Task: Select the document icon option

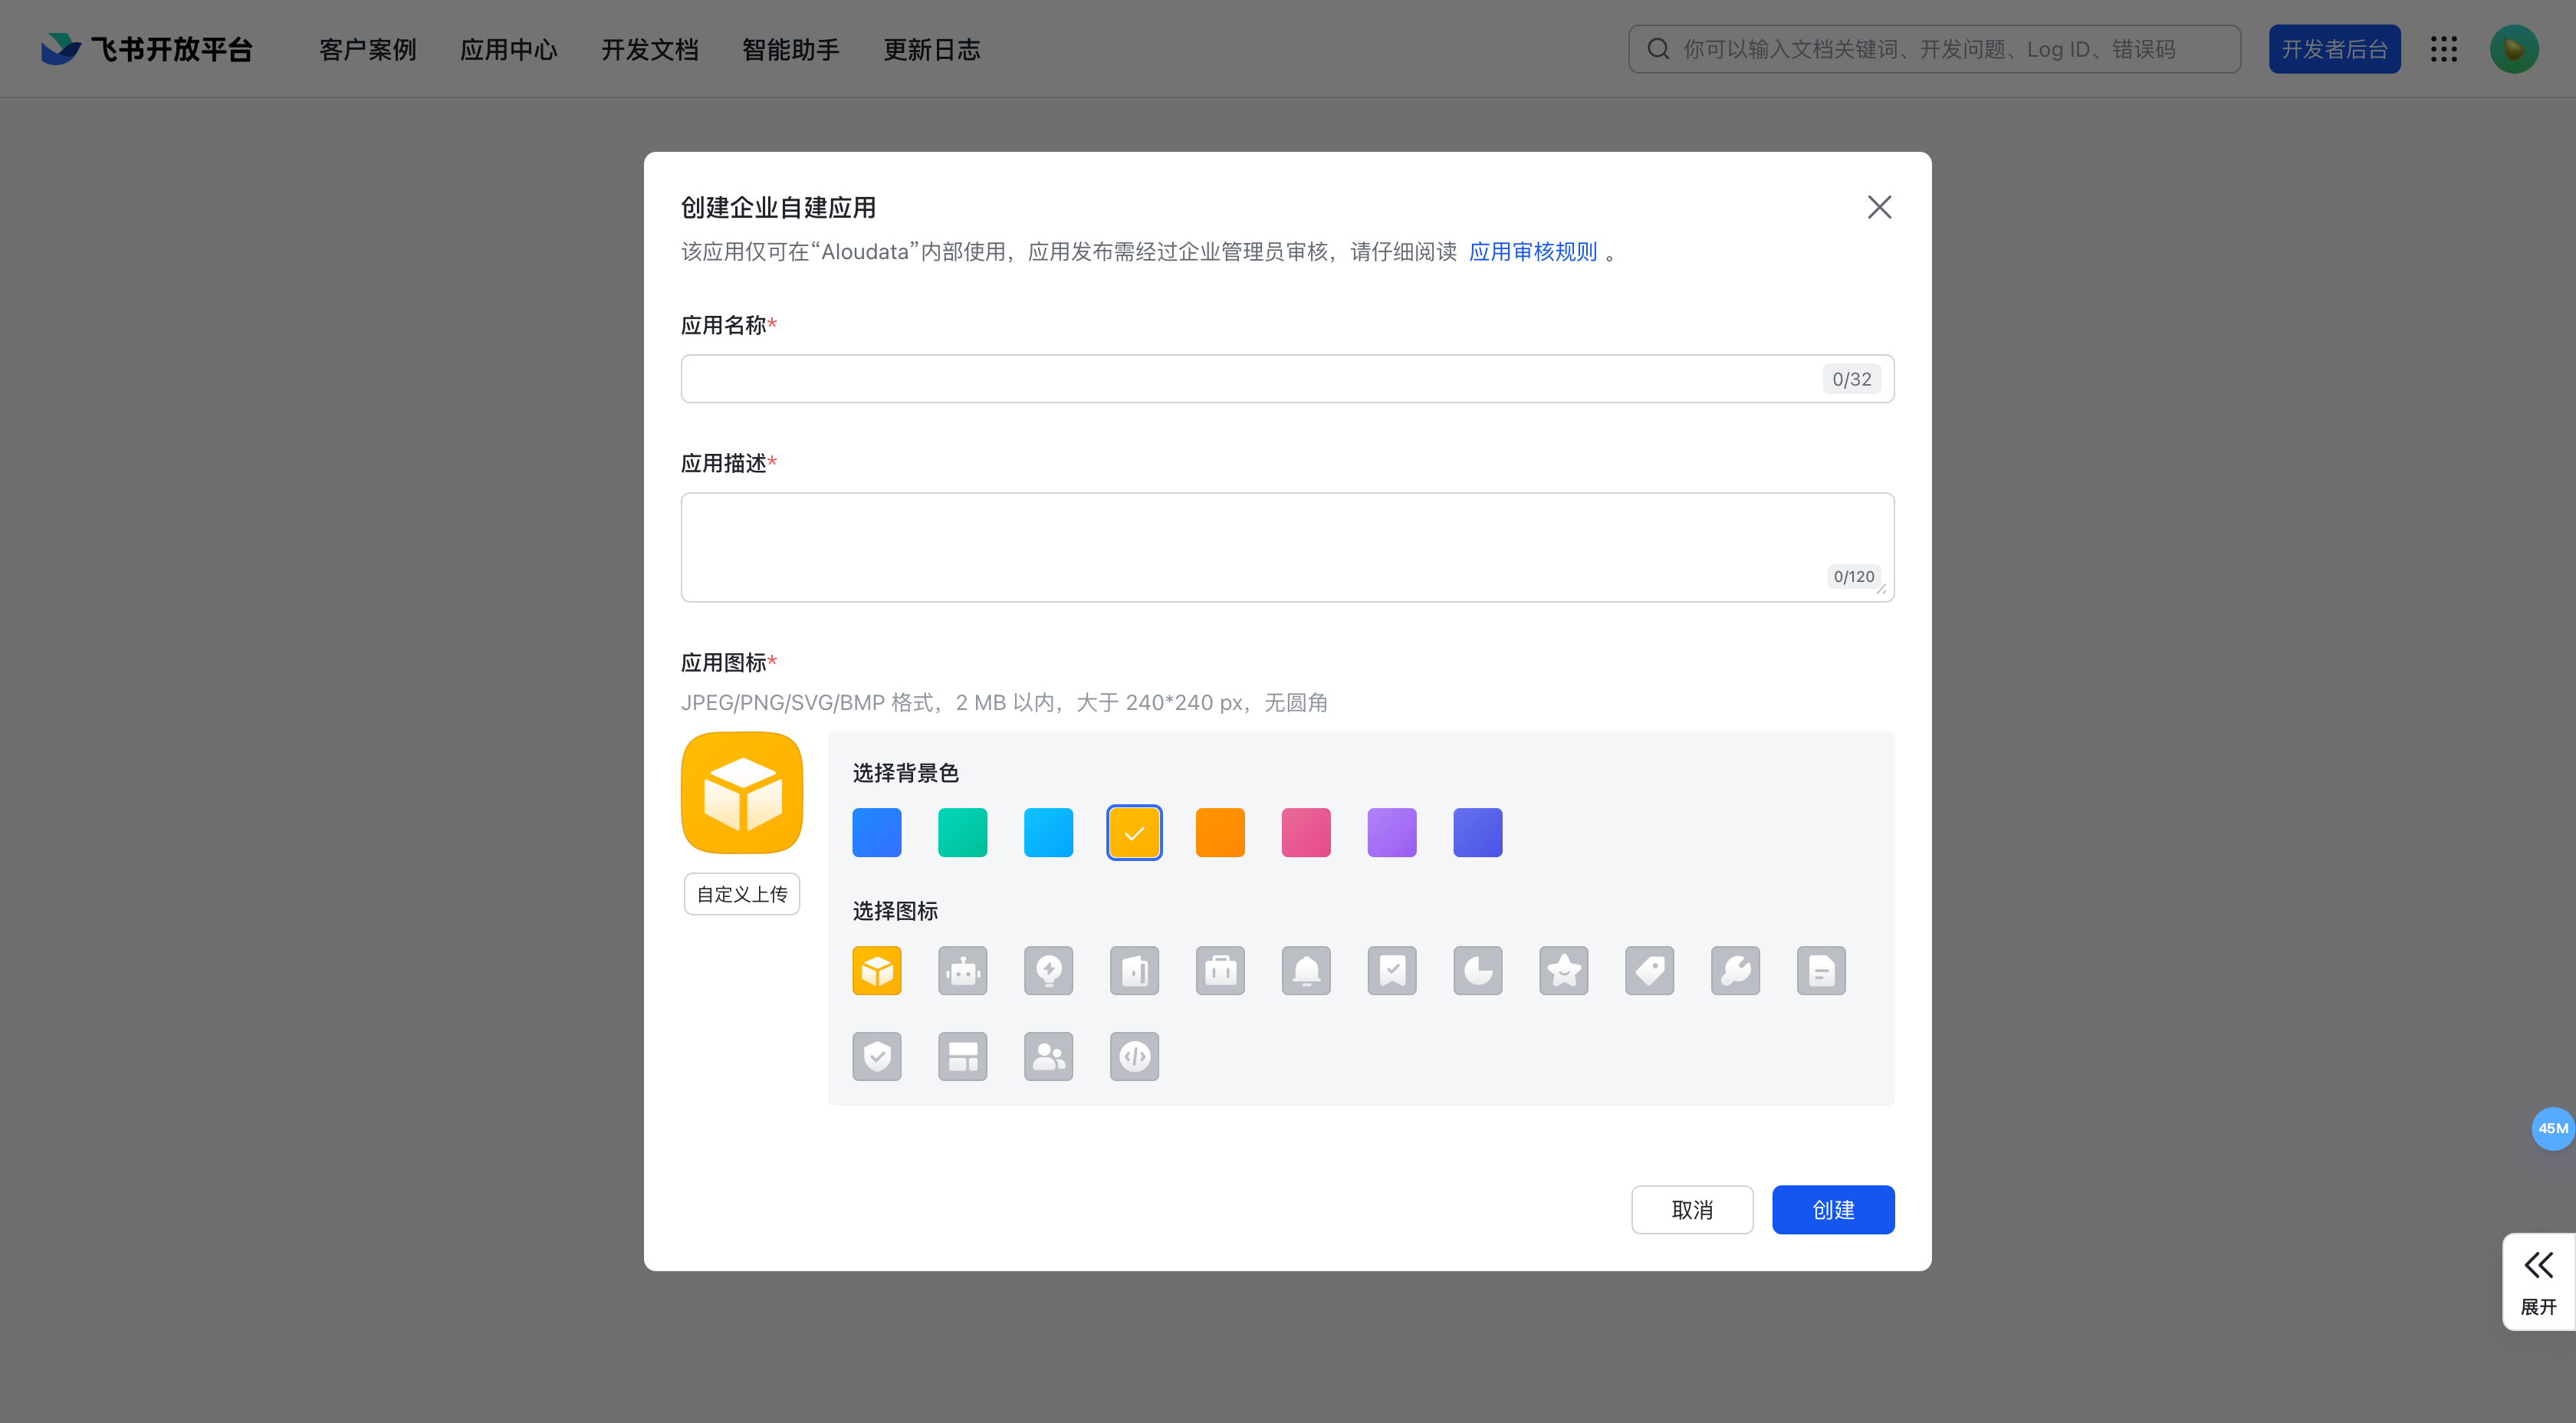Action: coord(1822,970)
